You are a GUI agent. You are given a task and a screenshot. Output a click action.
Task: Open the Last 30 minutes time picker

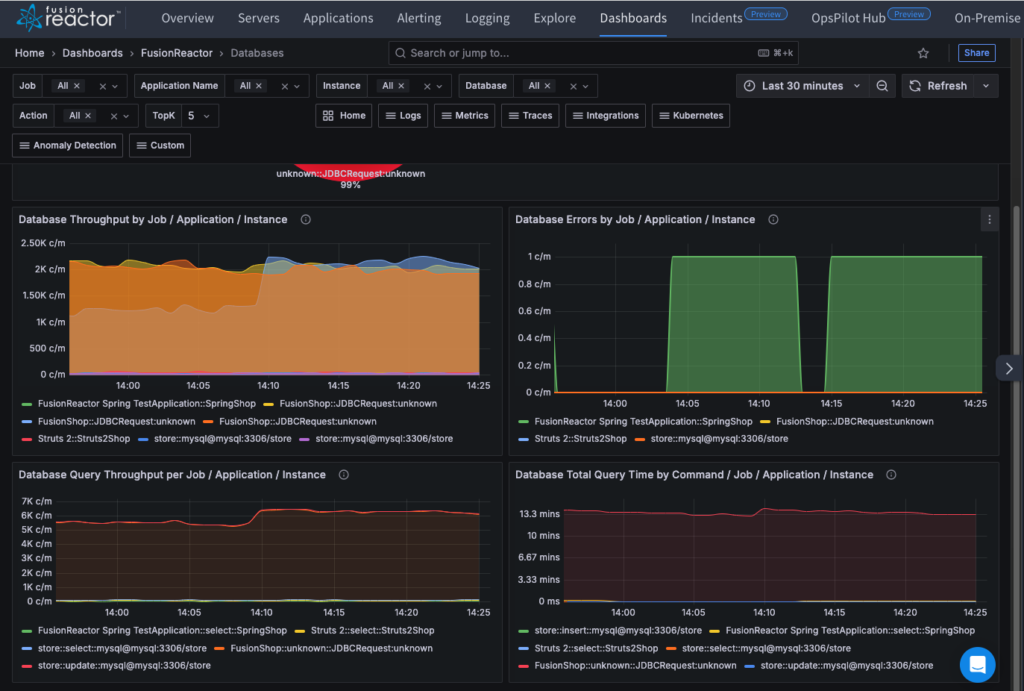803,86
